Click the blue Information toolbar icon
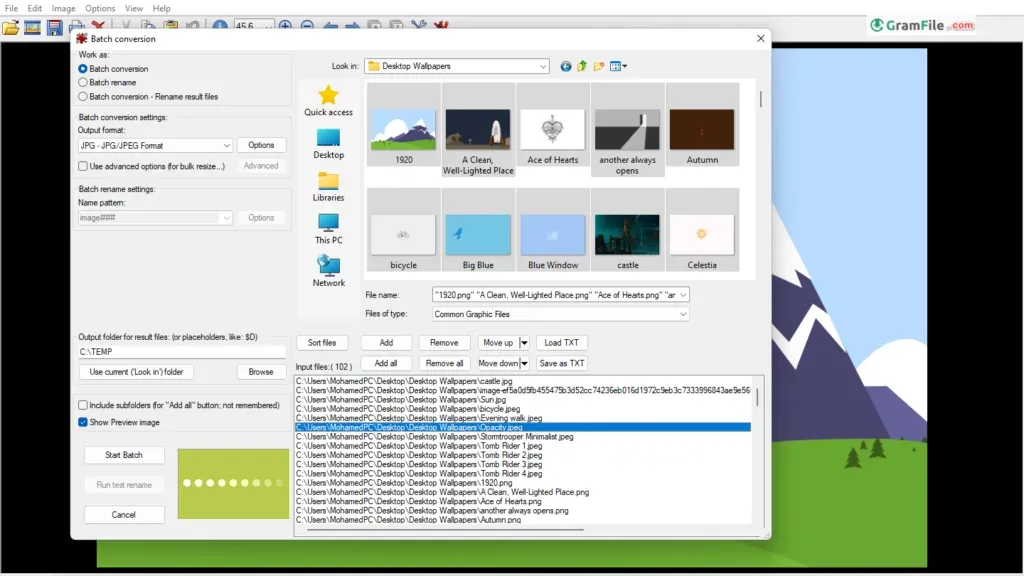Viewport: 1024px width, 576px height. click(220, 26)
